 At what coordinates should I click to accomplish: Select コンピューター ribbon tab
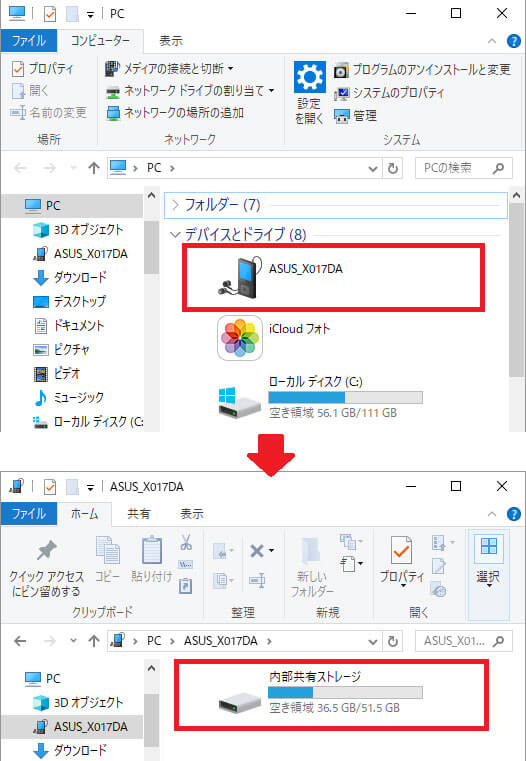click(100, 41)
